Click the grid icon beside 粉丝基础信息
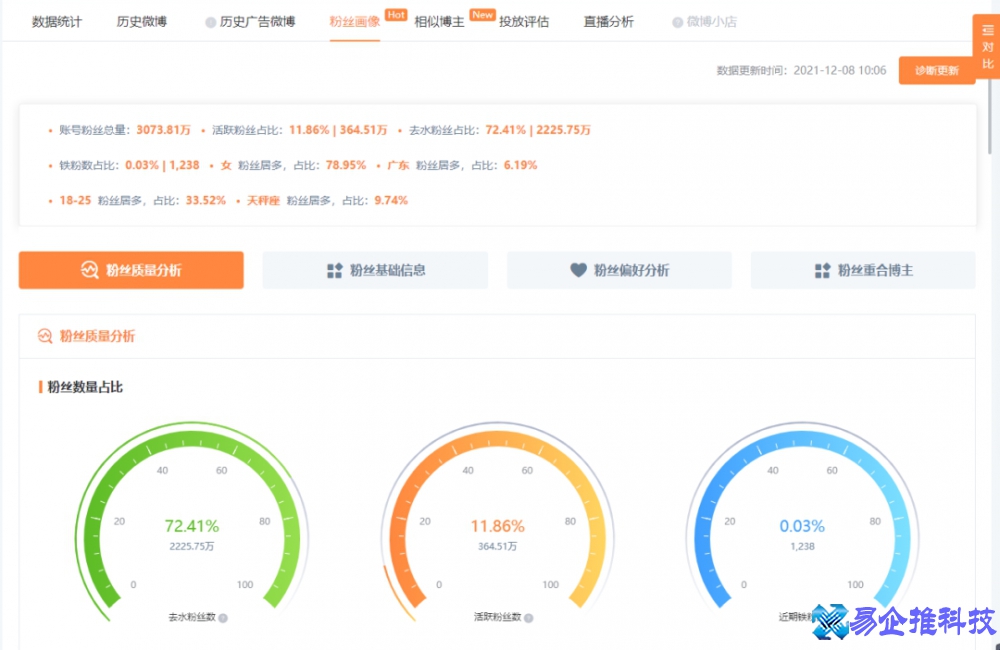The height and width of the screenshot is (650, 1000). (x=335, y=270)
